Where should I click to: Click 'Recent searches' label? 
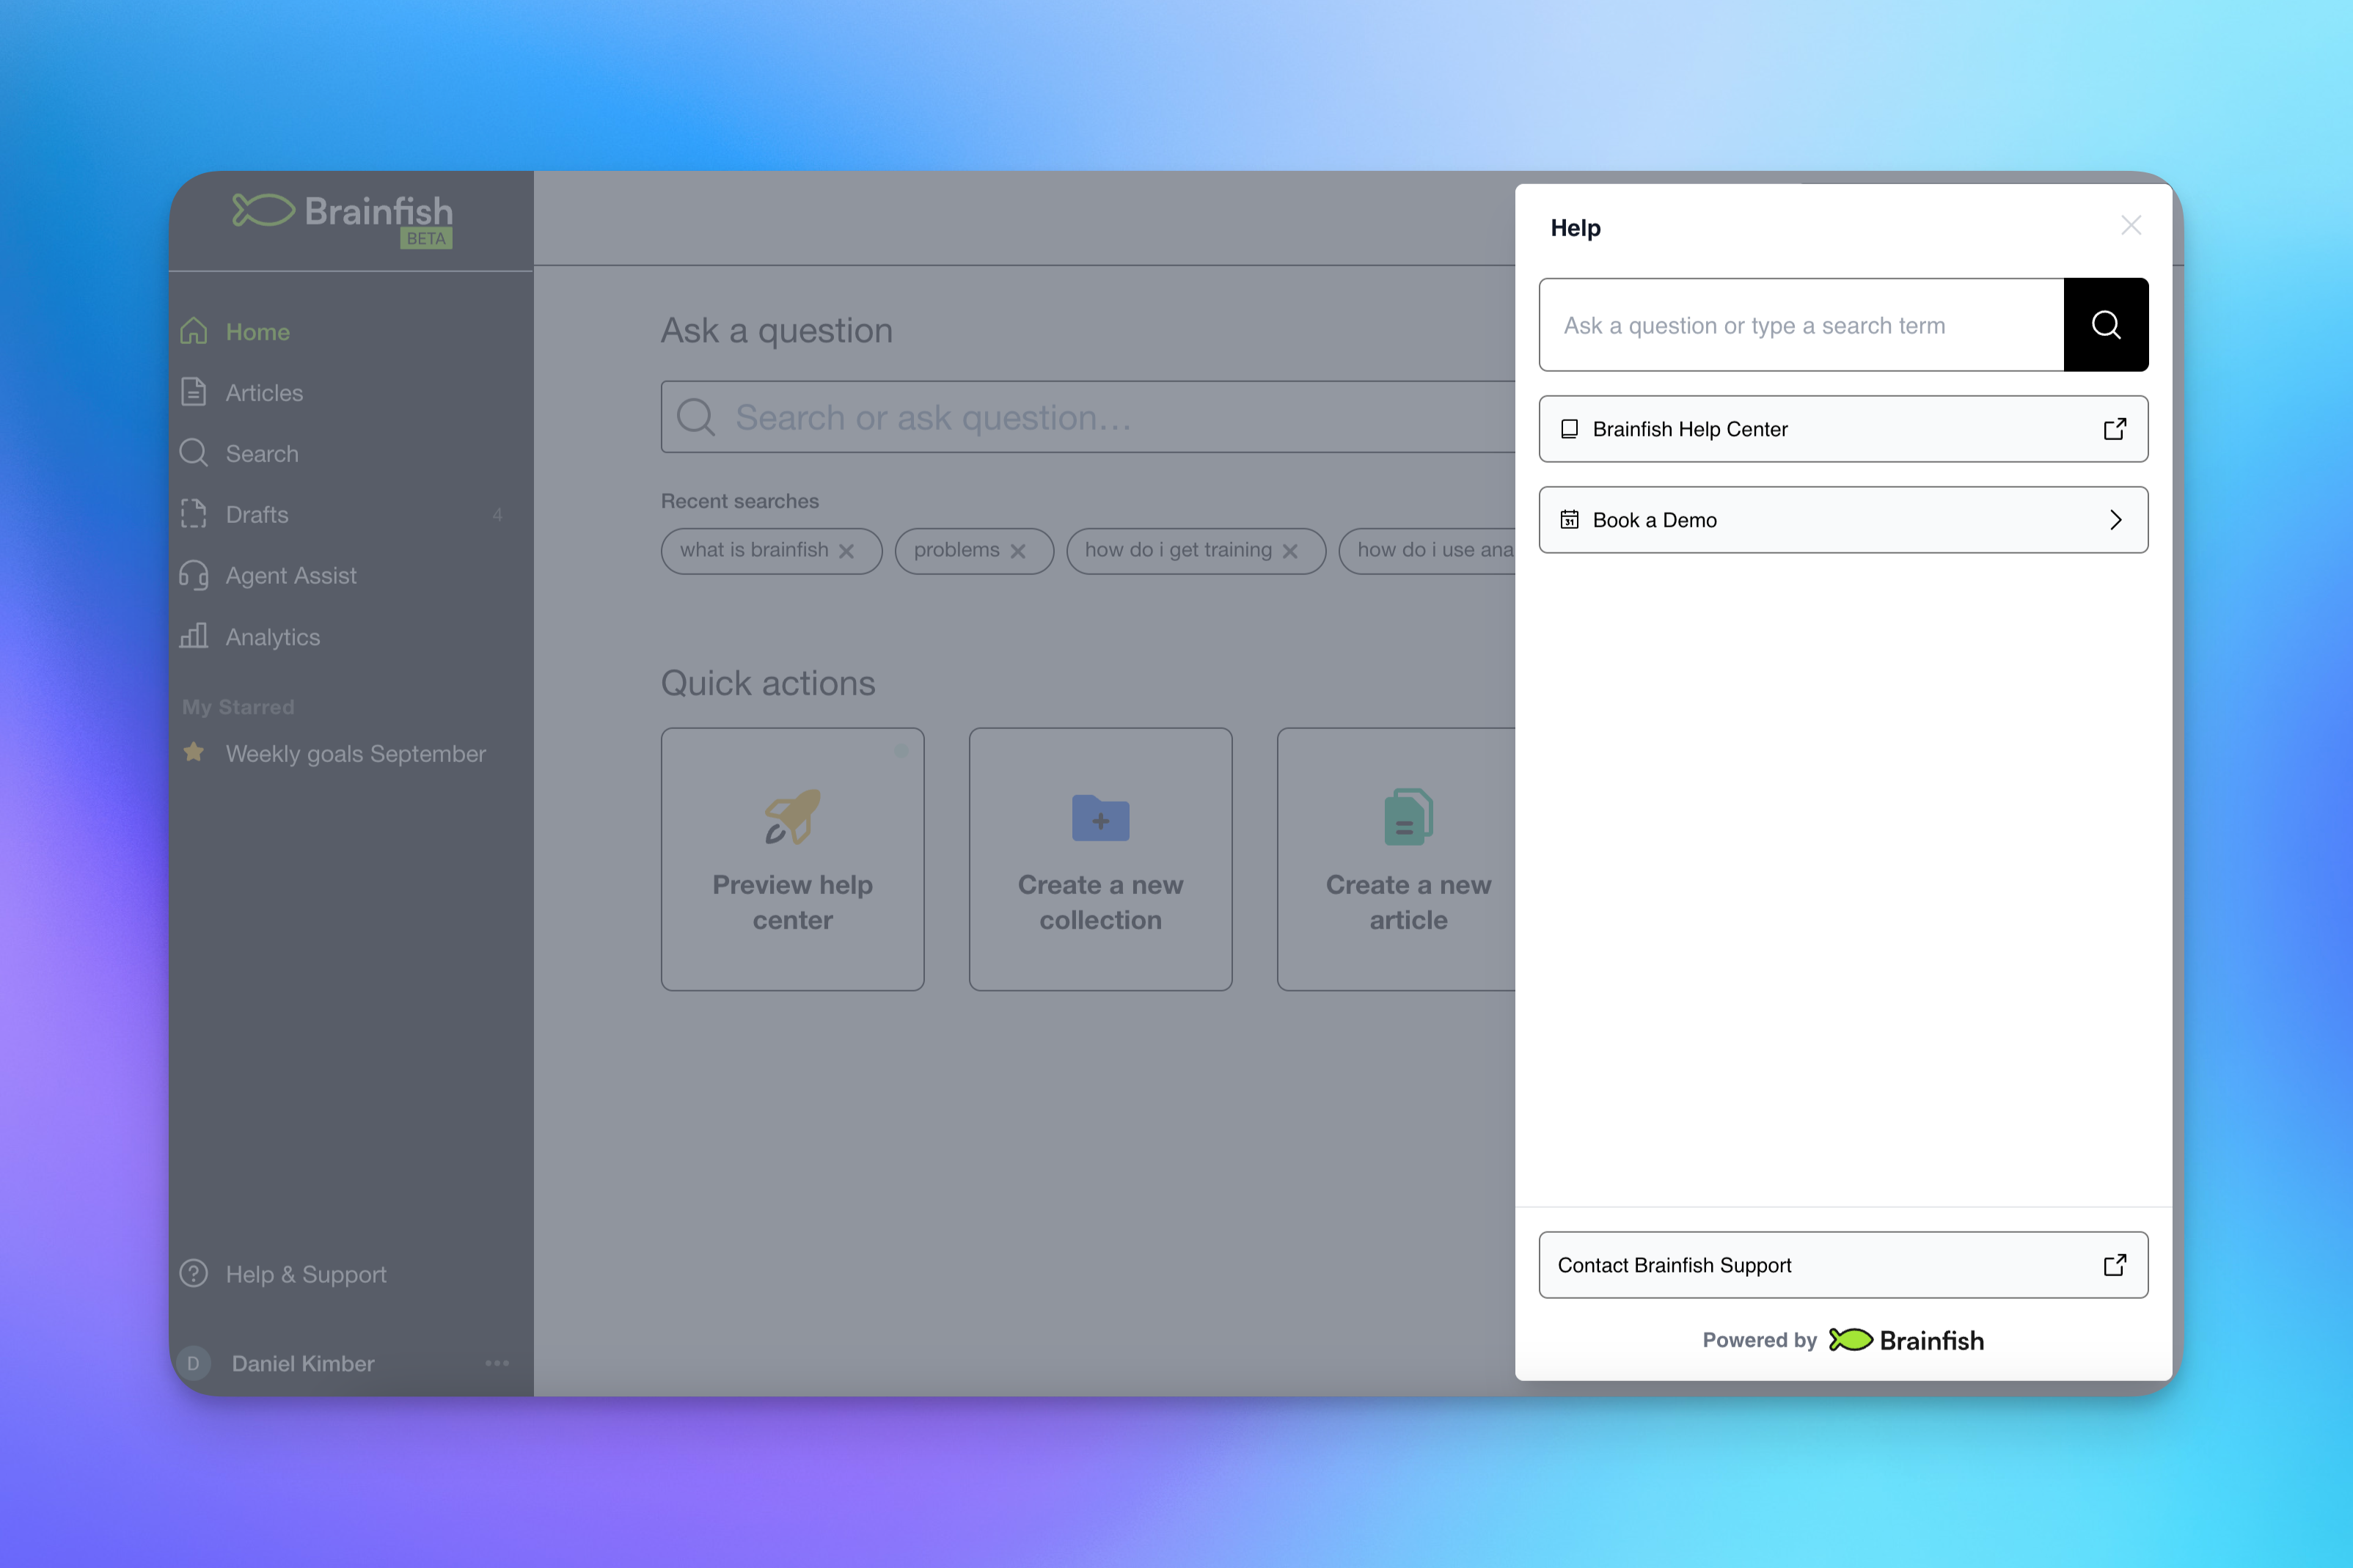tap(740, 501)
